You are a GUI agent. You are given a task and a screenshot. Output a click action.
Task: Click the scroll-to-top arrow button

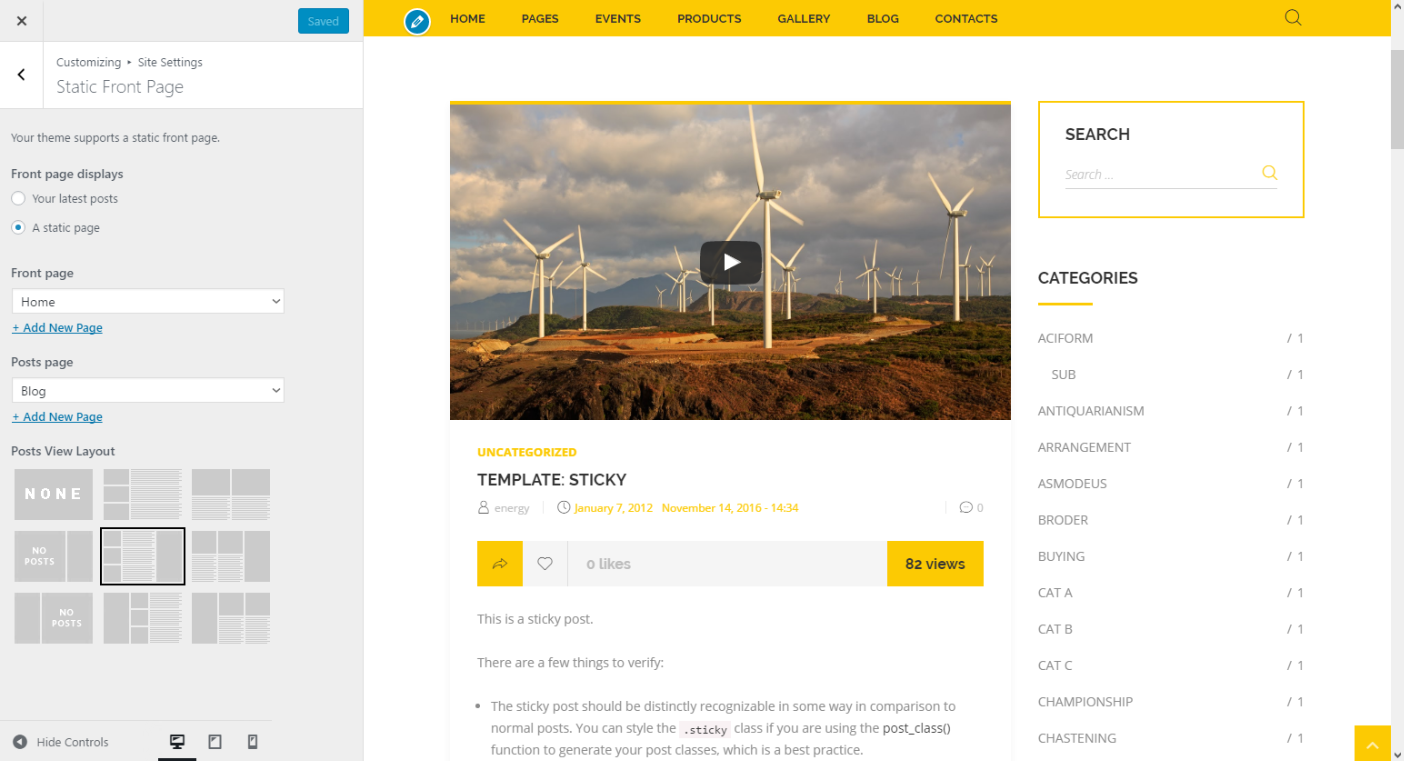(x=1372, y=744)
